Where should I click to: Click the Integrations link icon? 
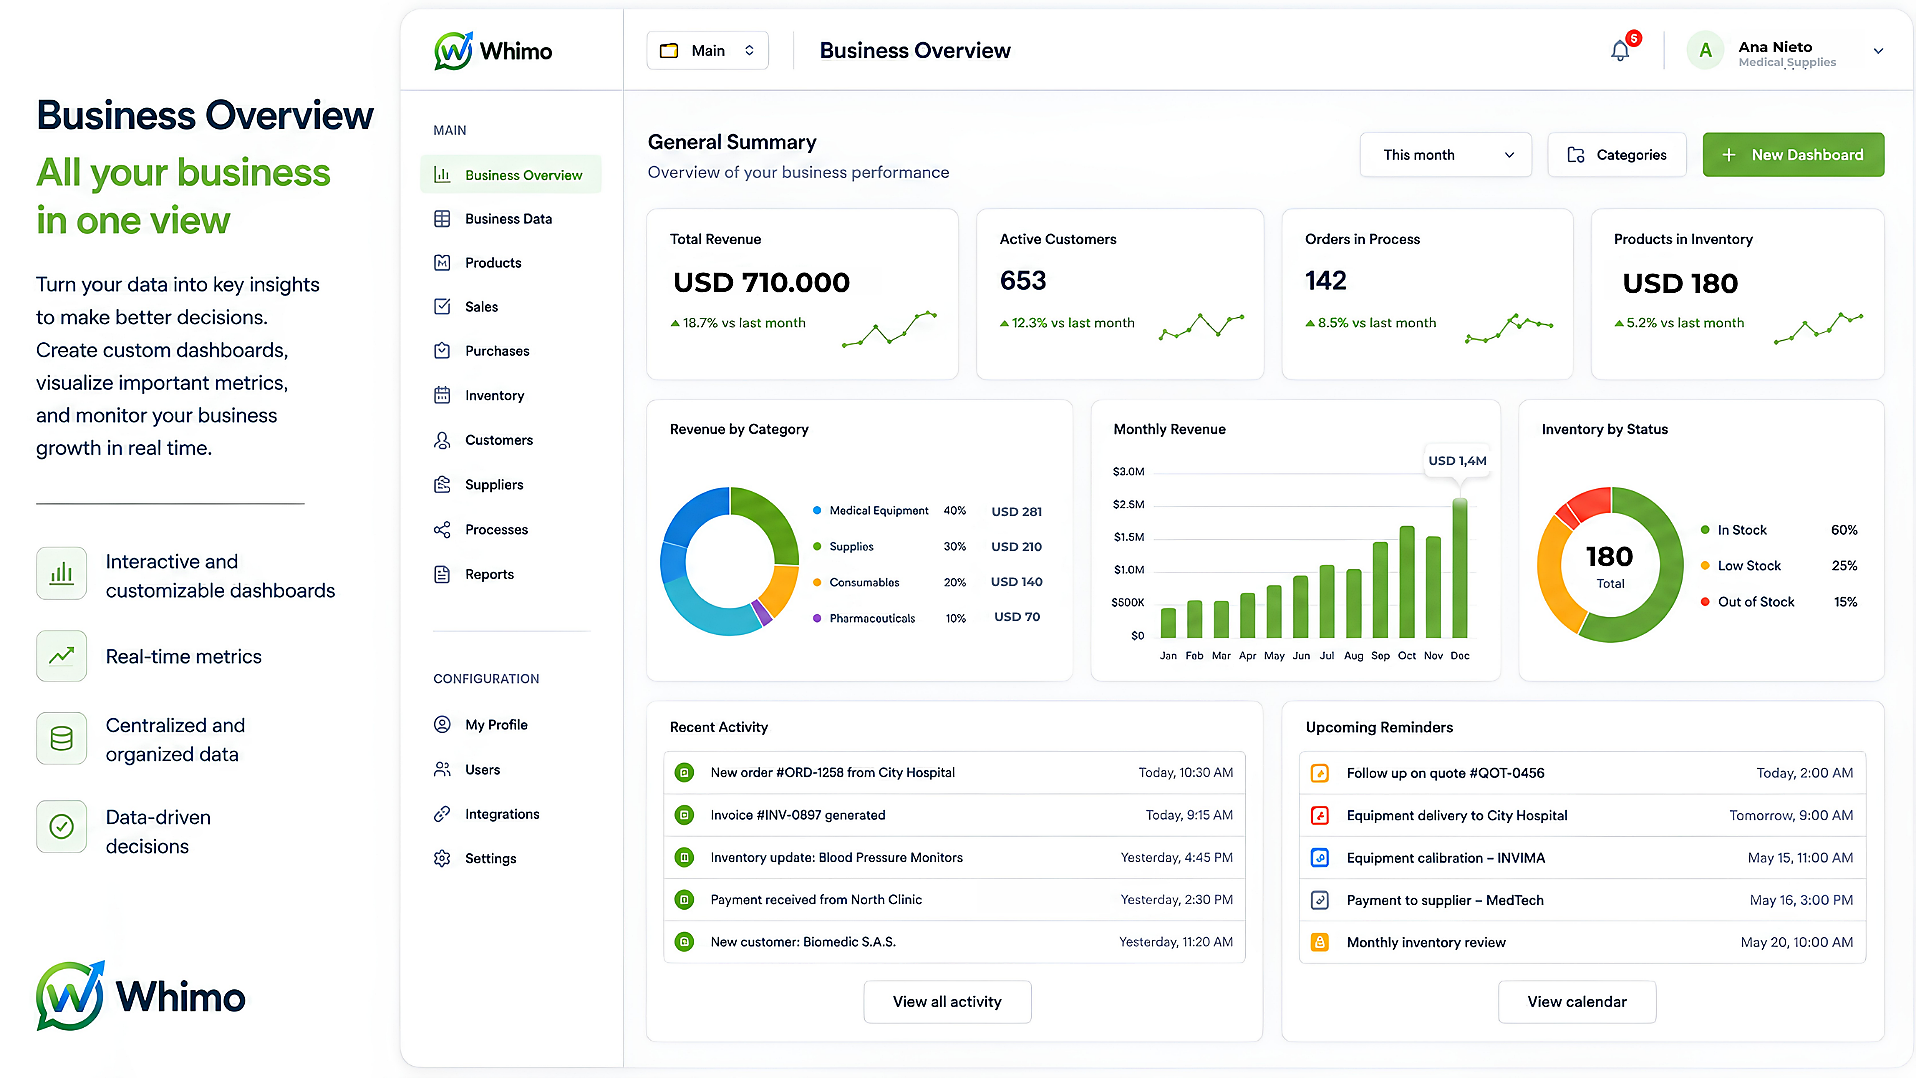tap(442, 814)
